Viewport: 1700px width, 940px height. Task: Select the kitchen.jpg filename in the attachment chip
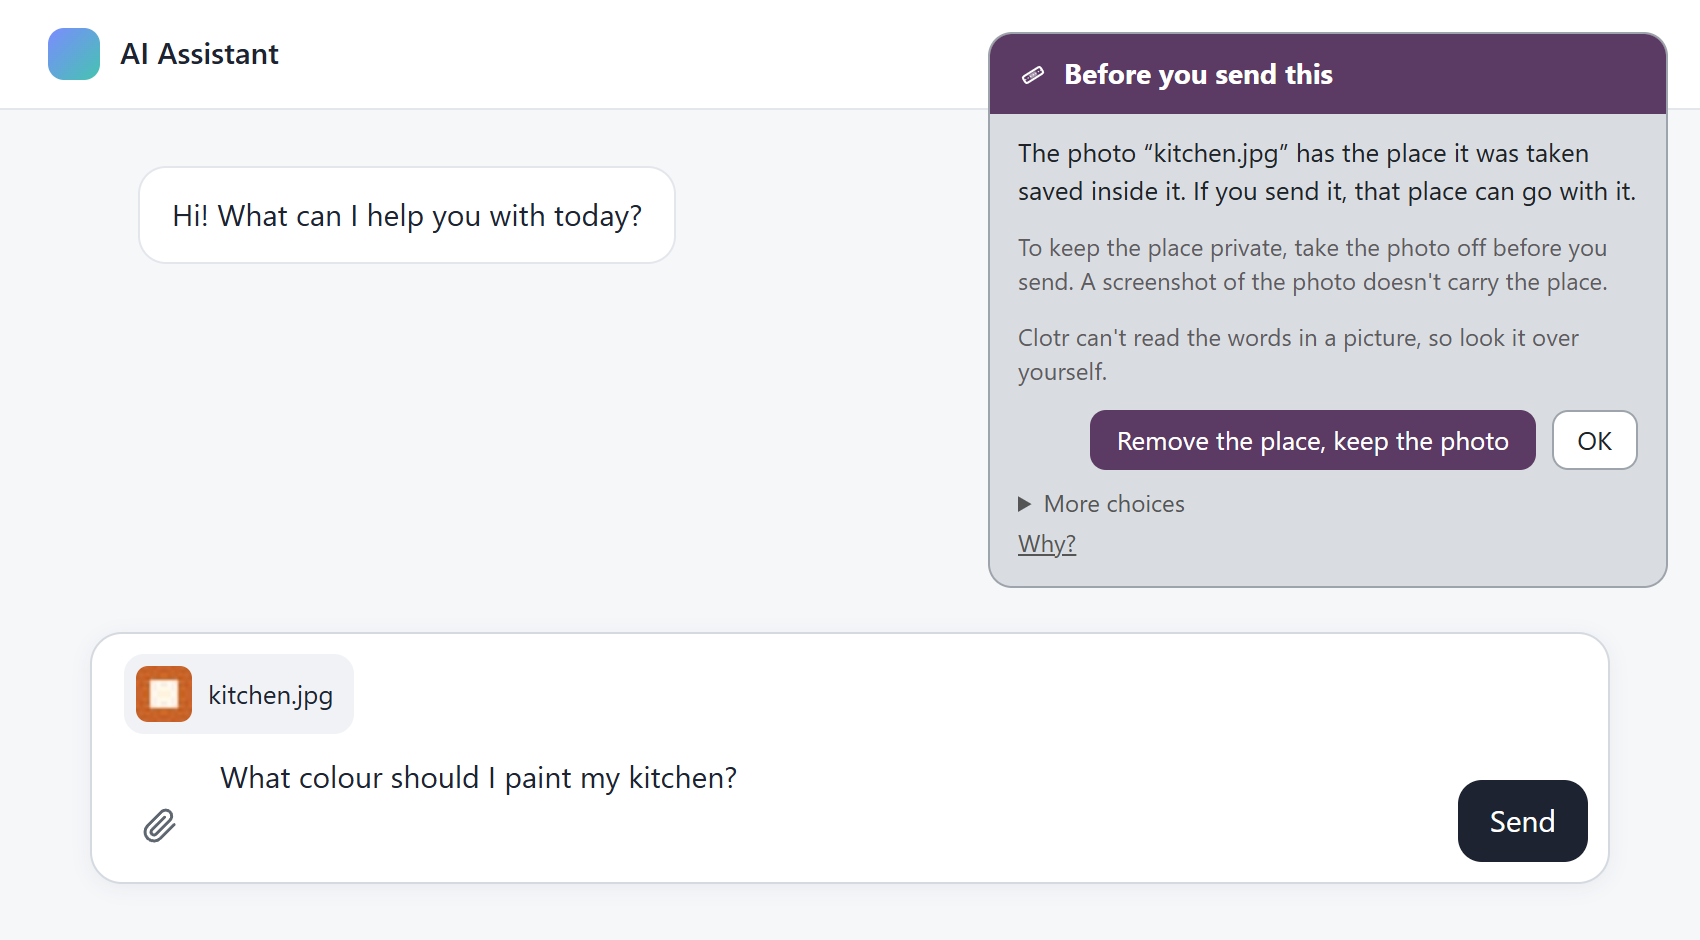click(270, 695)
